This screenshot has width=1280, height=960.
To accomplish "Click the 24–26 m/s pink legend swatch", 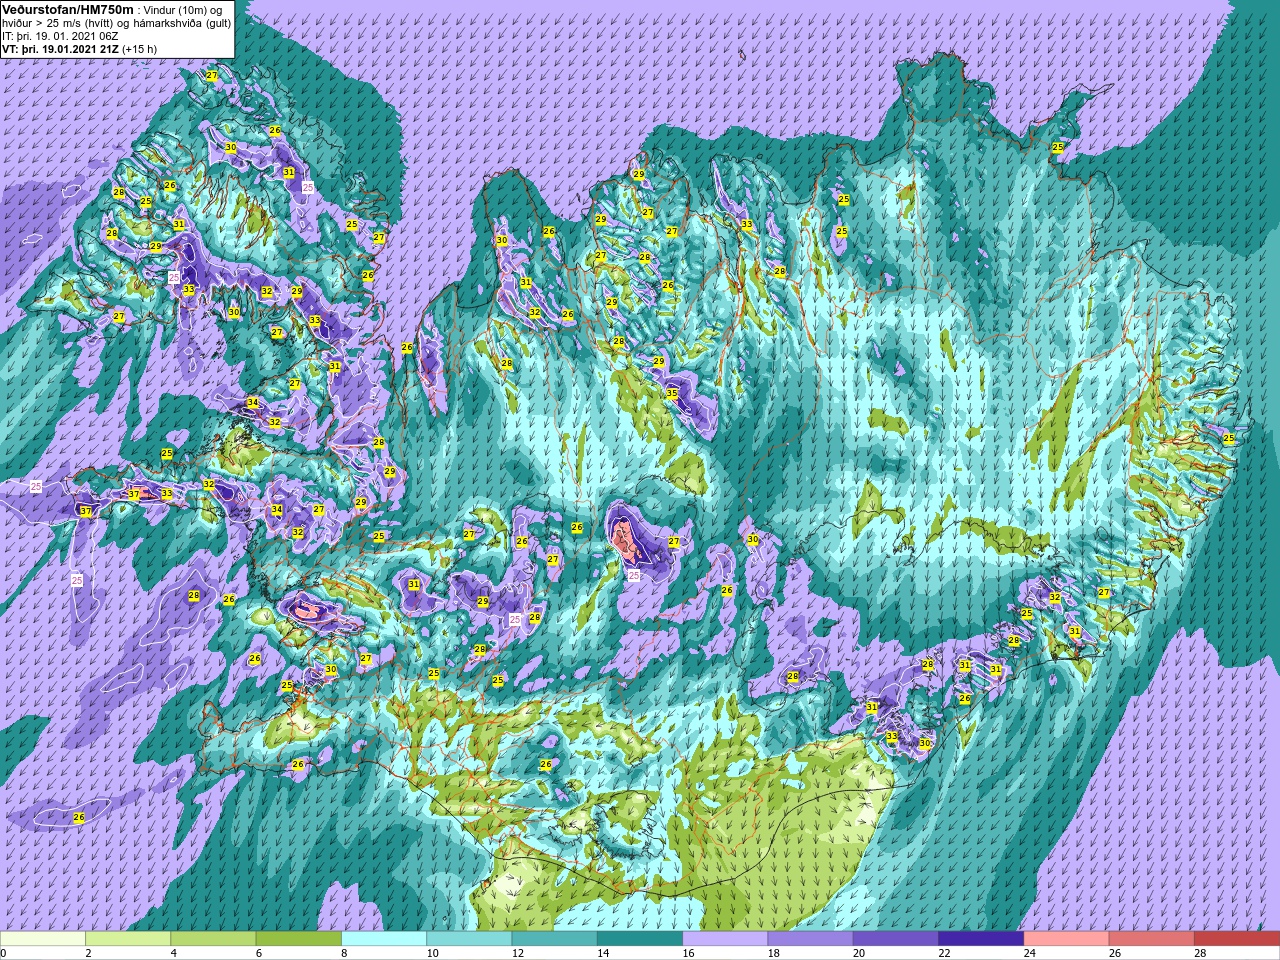I will [1067, 939].
